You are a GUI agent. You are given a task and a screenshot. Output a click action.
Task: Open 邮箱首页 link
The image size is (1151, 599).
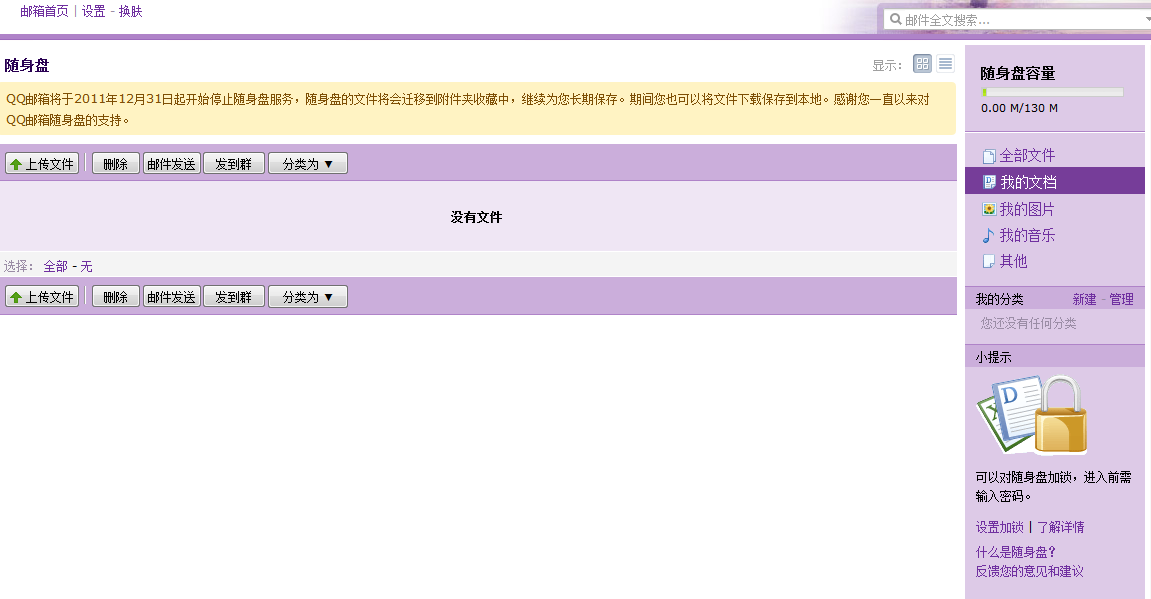tap(44, 11)
